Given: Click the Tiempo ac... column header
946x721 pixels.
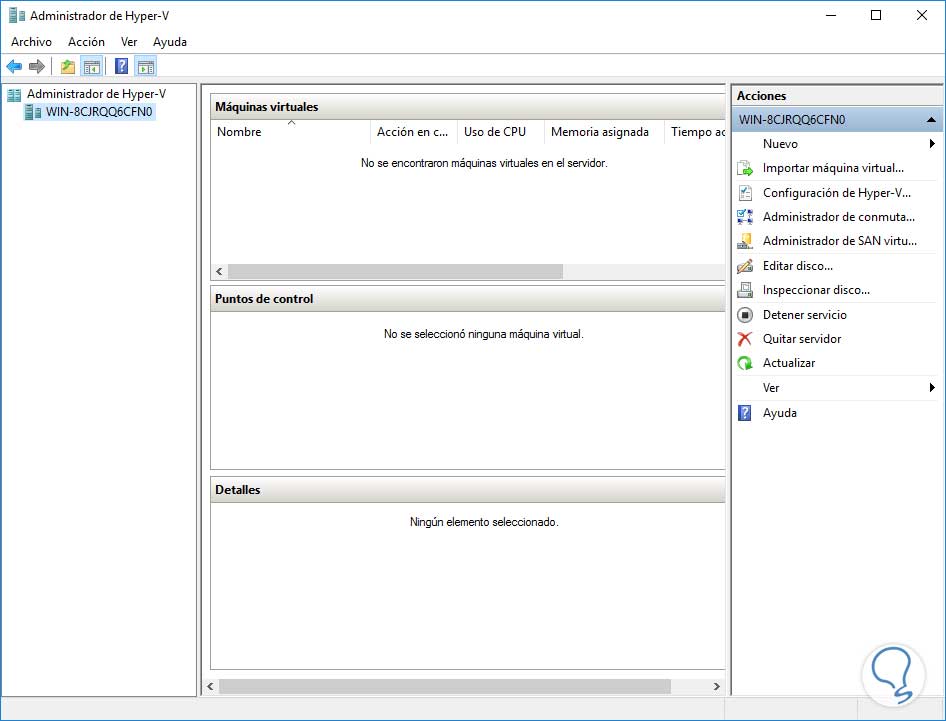Looking at the screenshot, I should (695, 132).
